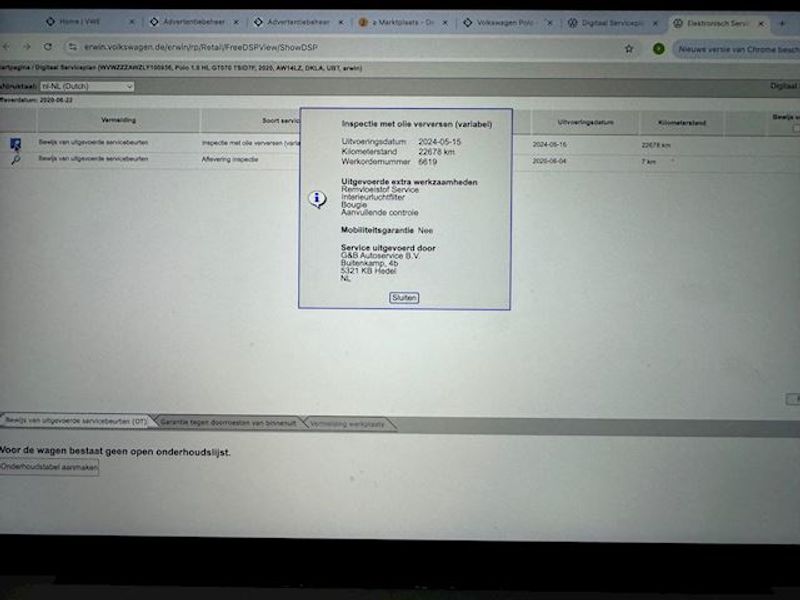Open a new browser tab with plus icon
This screenshot has width=800, height=600.
tap(782, 21)
